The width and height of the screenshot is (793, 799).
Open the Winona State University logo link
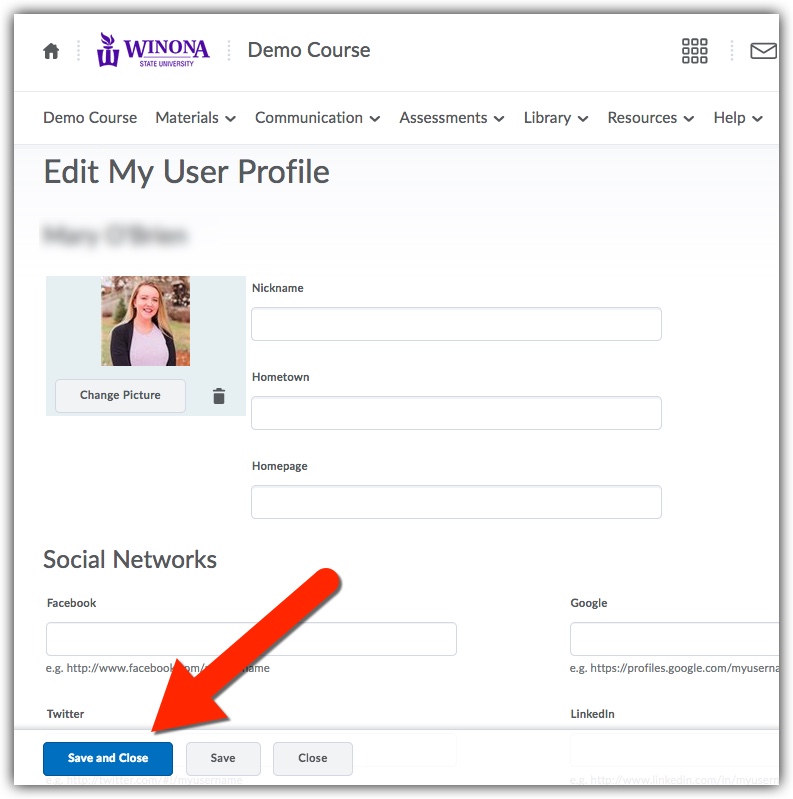point(153,50)
